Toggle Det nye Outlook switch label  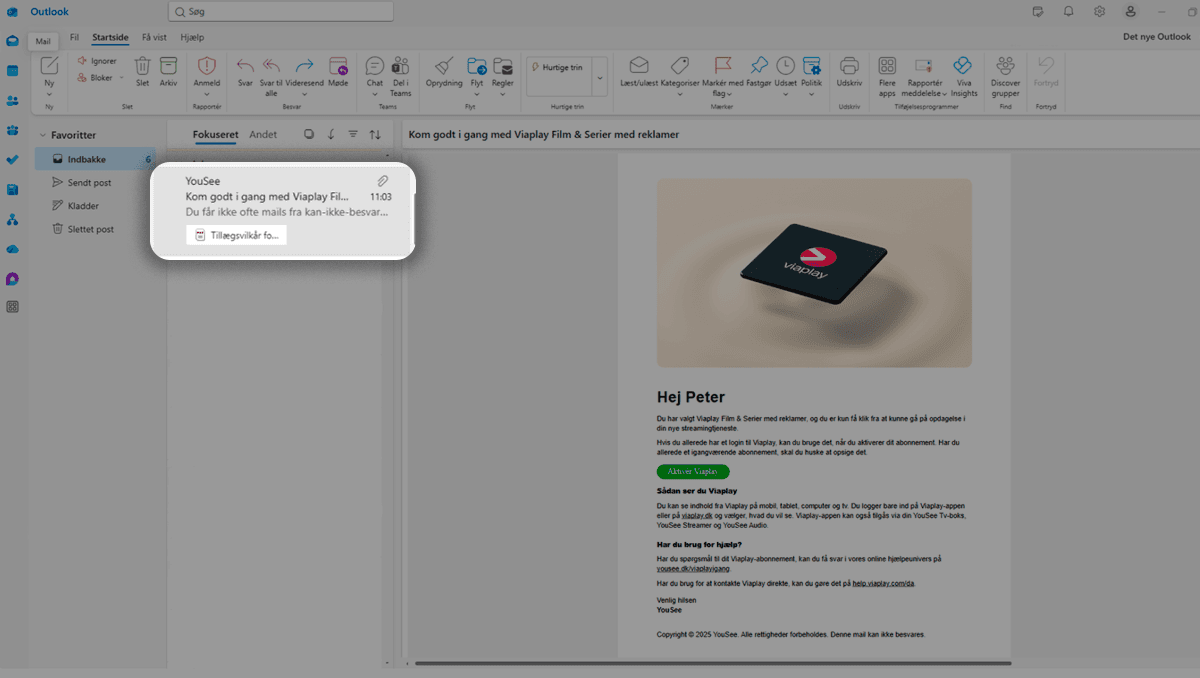click(1157, 37)
